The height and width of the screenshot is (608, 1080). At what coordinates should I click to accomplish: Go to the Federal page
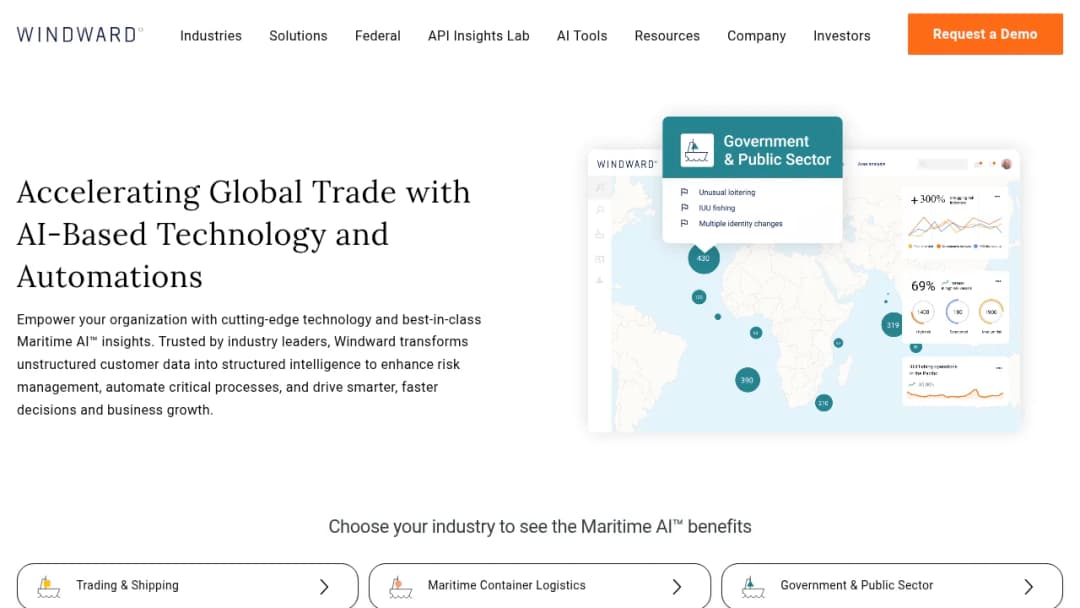(377, 36)
